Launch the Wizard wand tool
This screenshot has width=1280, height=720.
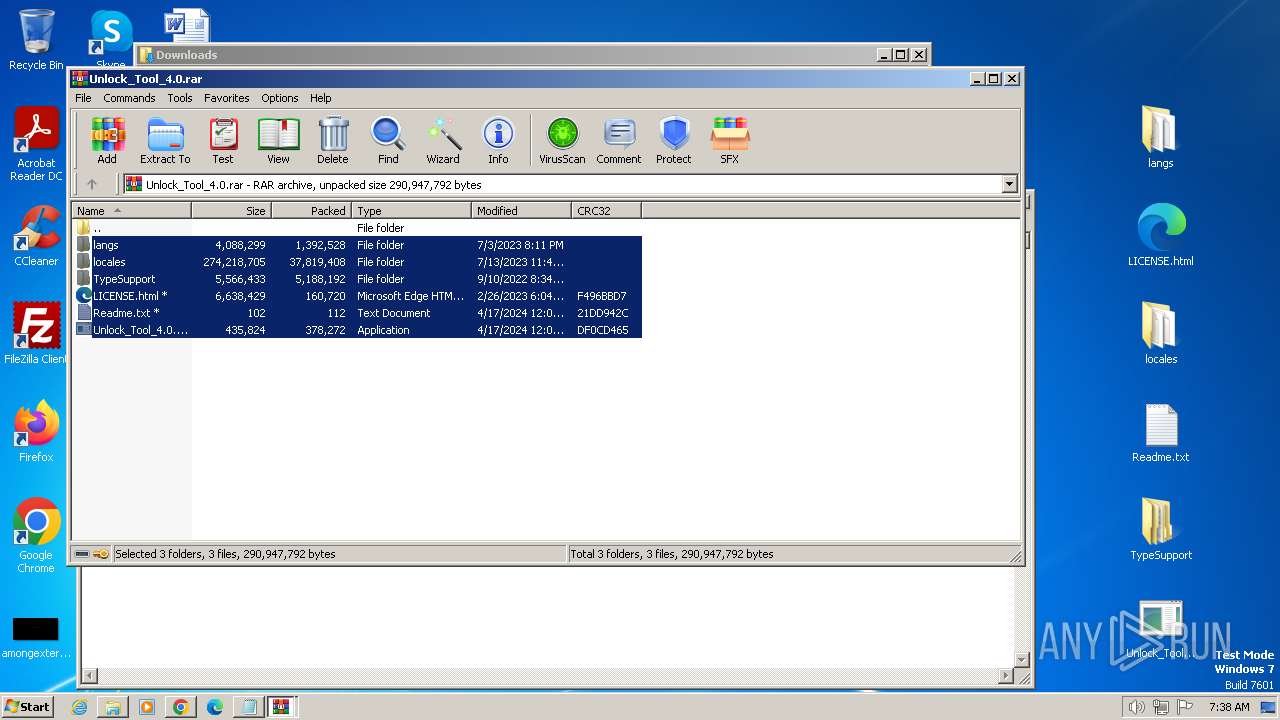(443, 140)
